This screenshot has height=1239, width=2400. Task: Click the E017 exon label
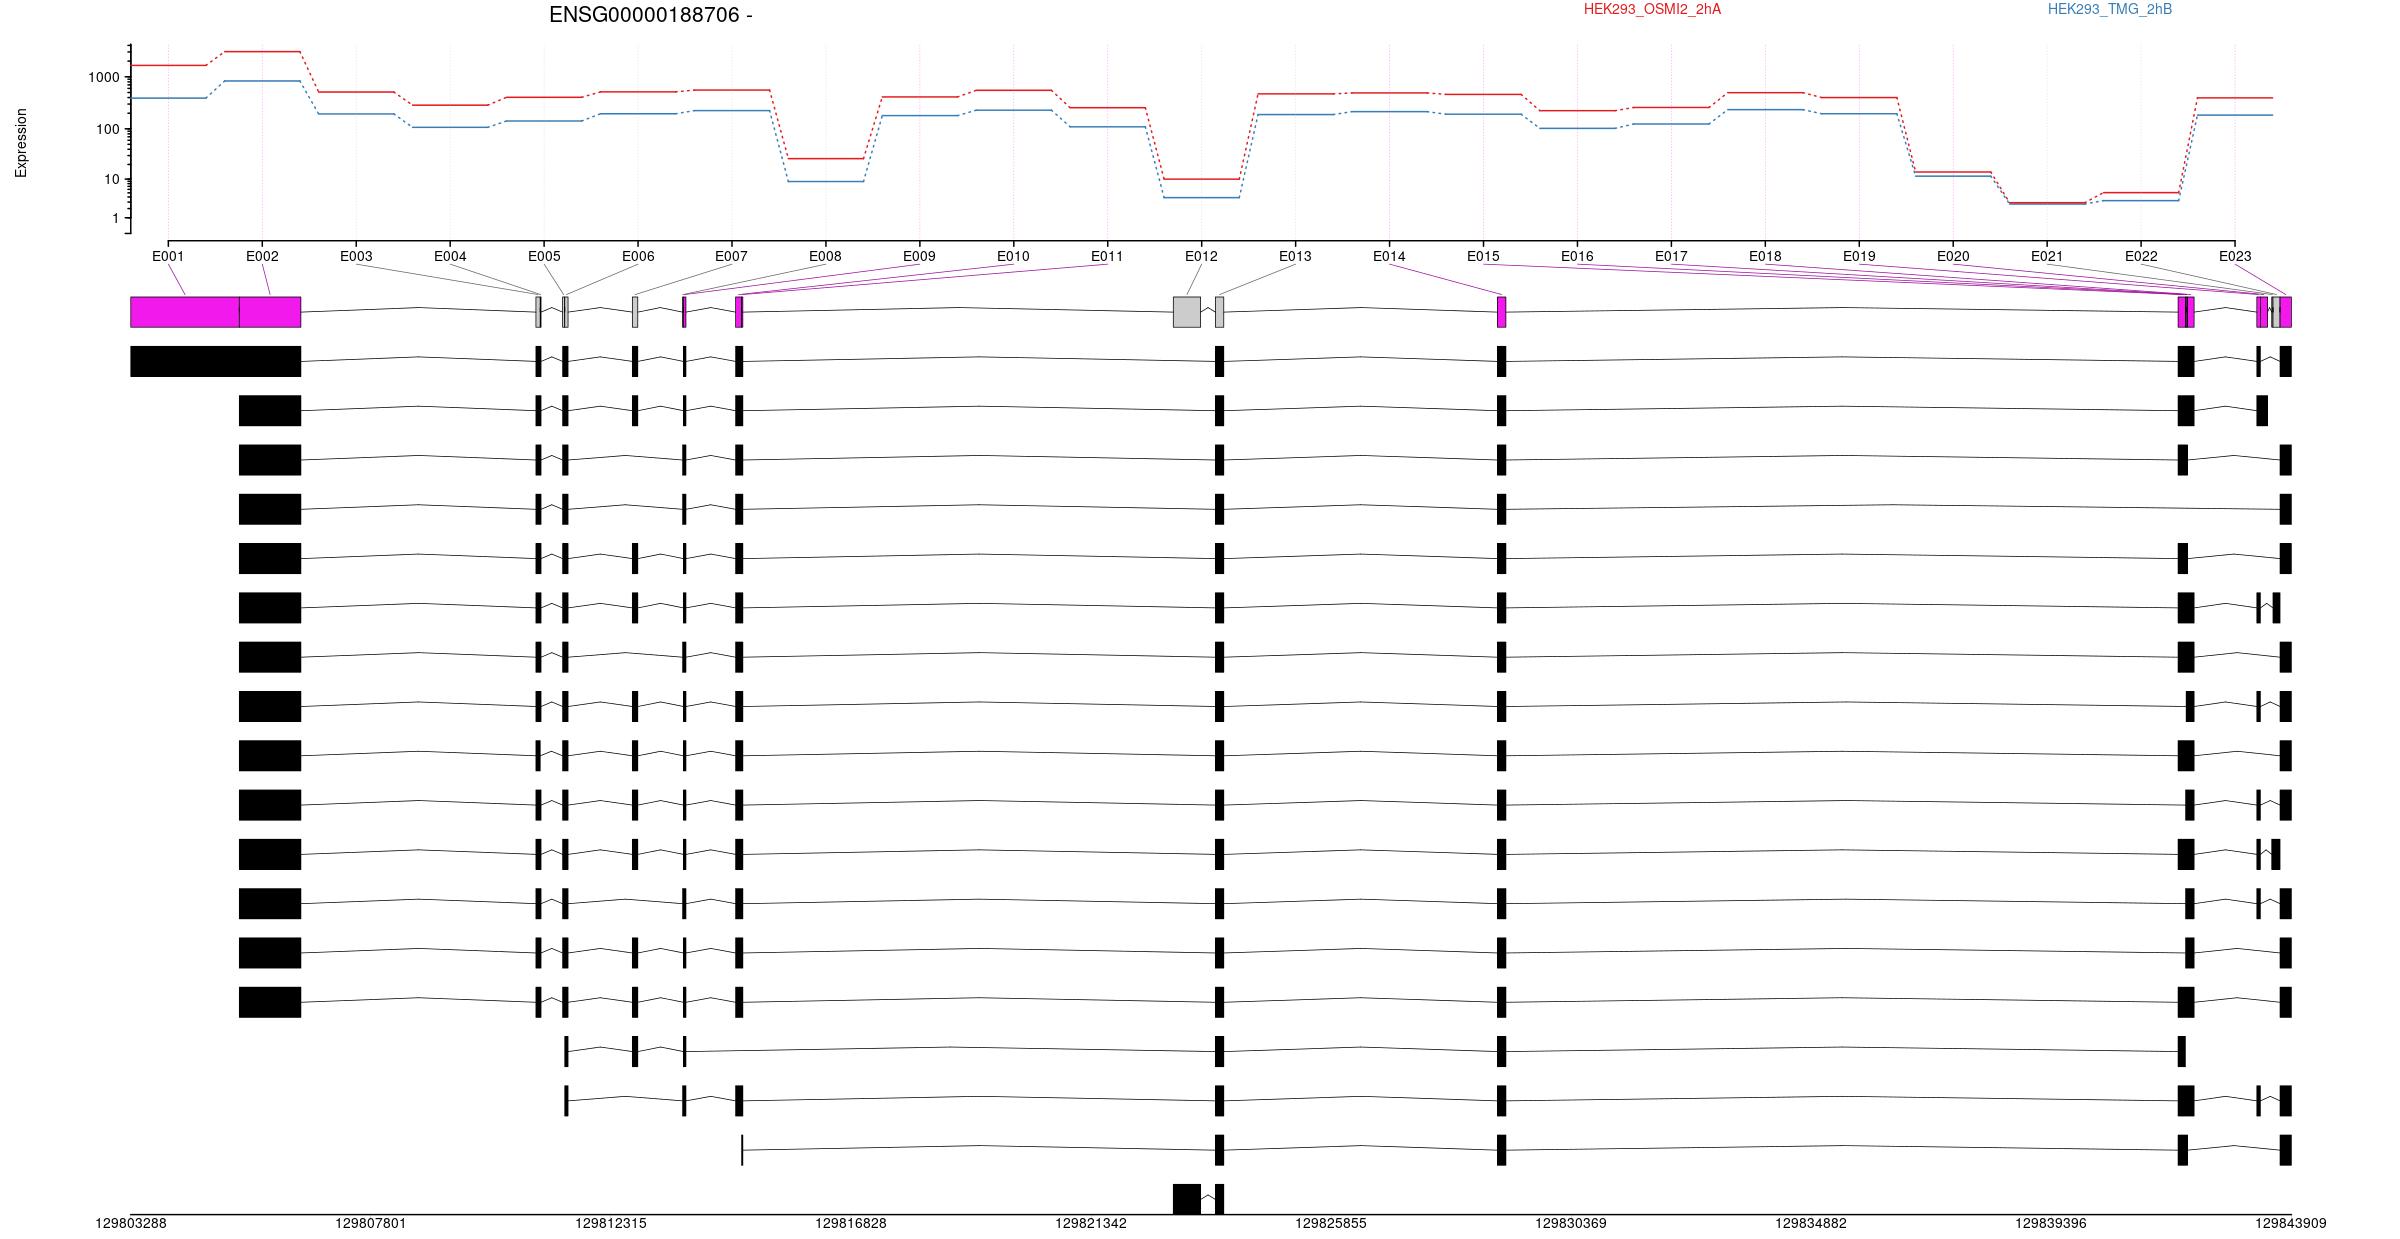coord(1671,256)
